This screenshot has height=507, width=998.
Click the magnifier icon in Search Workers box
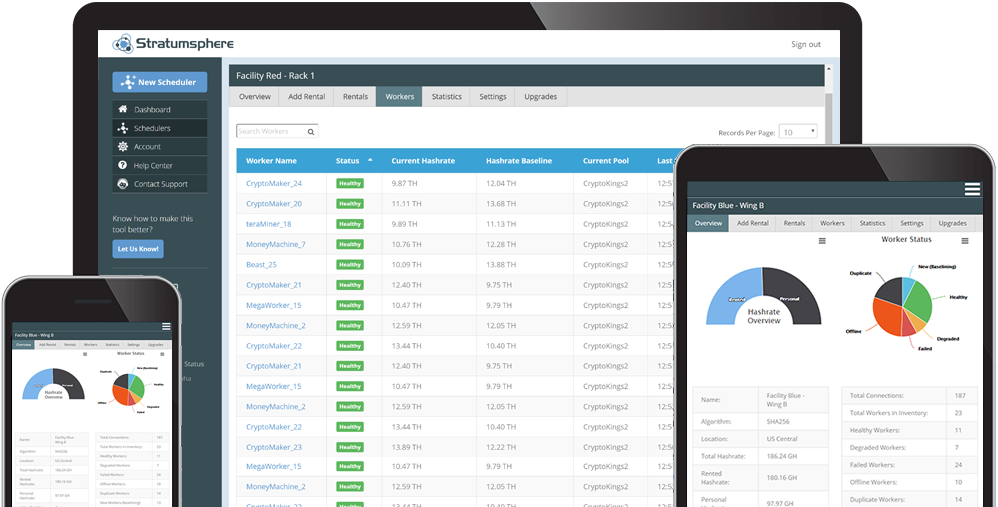[311, 132]
